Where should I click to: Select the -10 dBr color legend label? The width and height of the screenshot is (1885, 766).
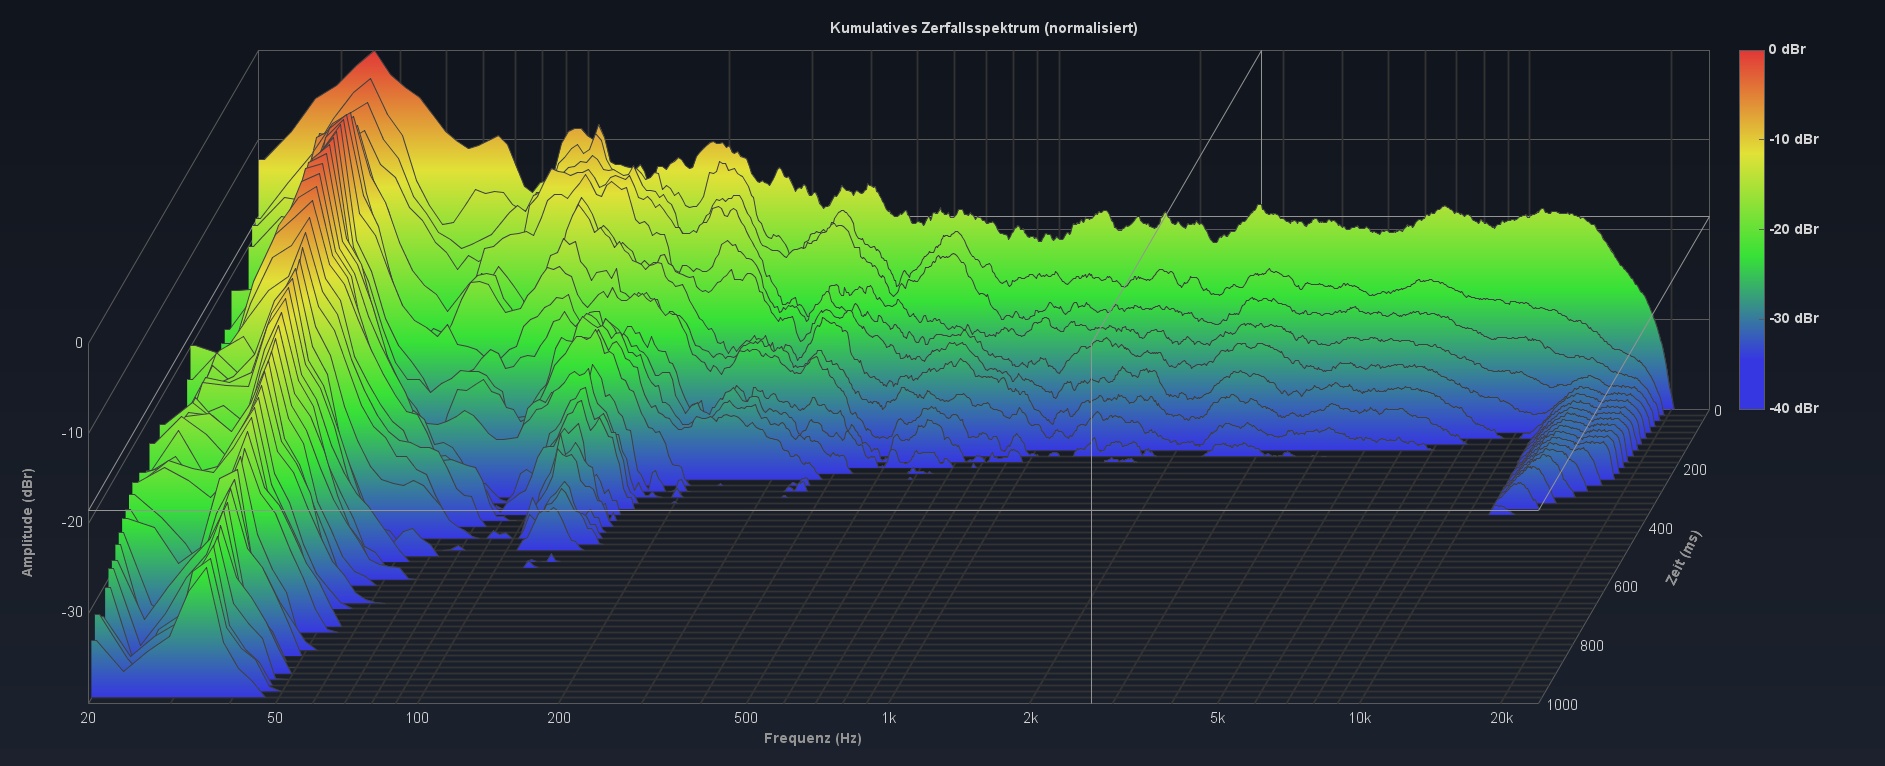tap(1793, 139)
